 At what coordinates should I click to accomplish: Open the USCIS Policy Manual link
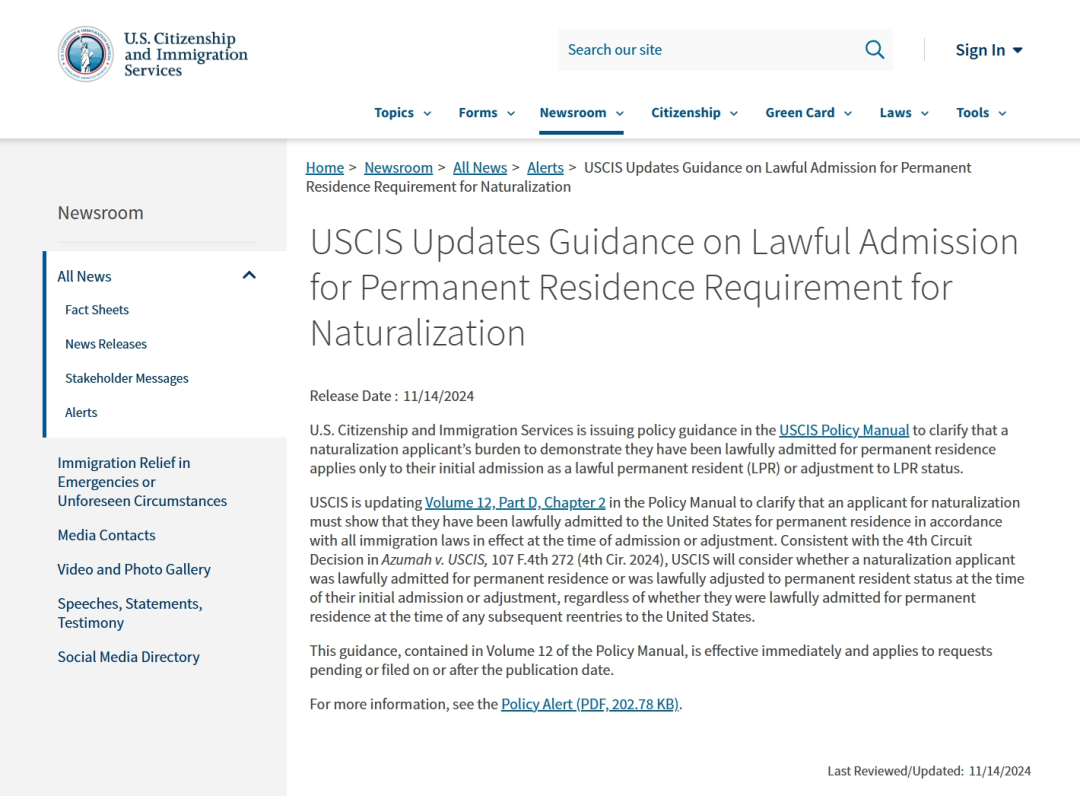(844, 430)
